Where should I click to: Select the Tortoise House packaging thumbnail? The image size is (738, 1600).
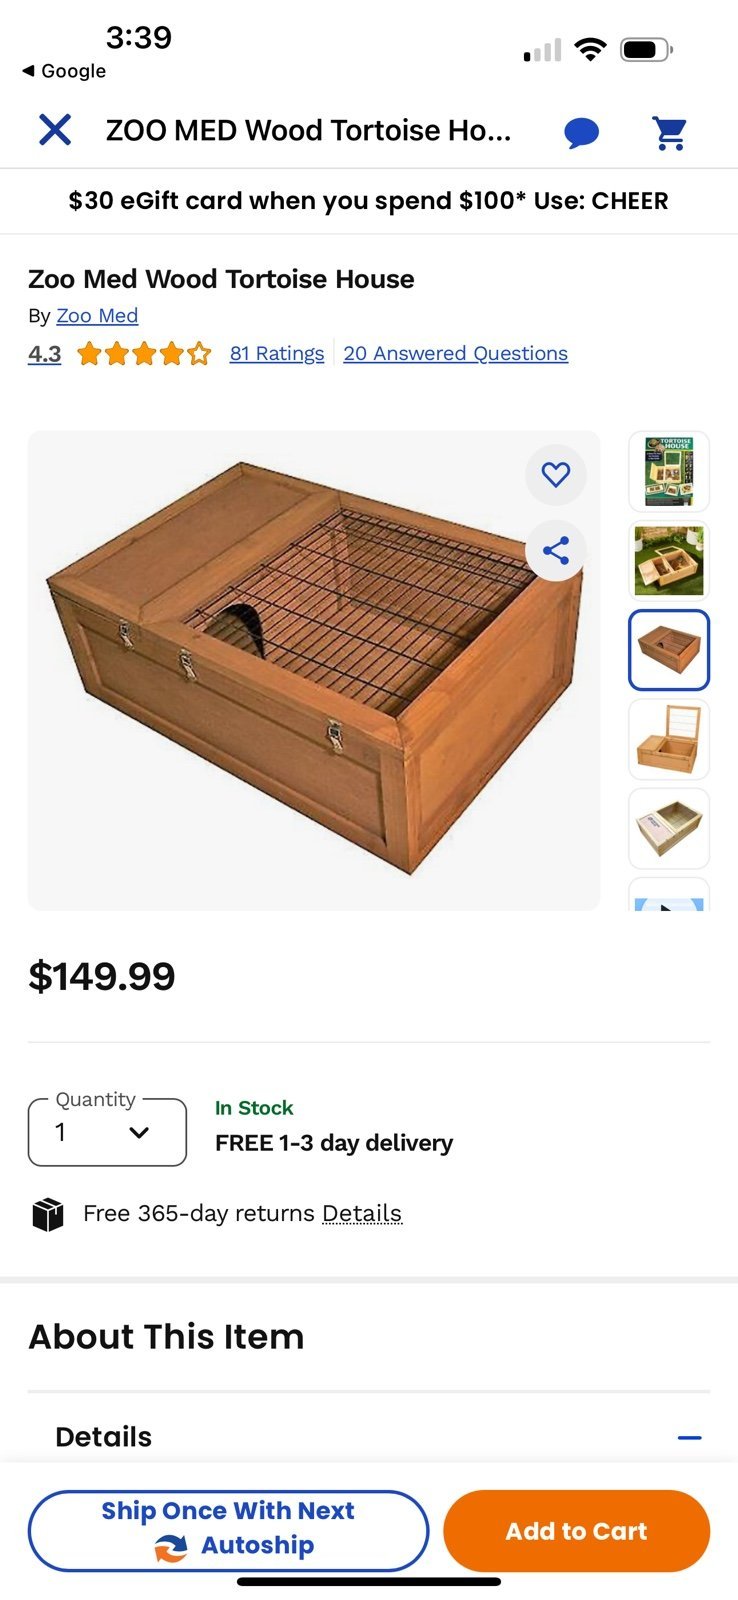[669, 471]
